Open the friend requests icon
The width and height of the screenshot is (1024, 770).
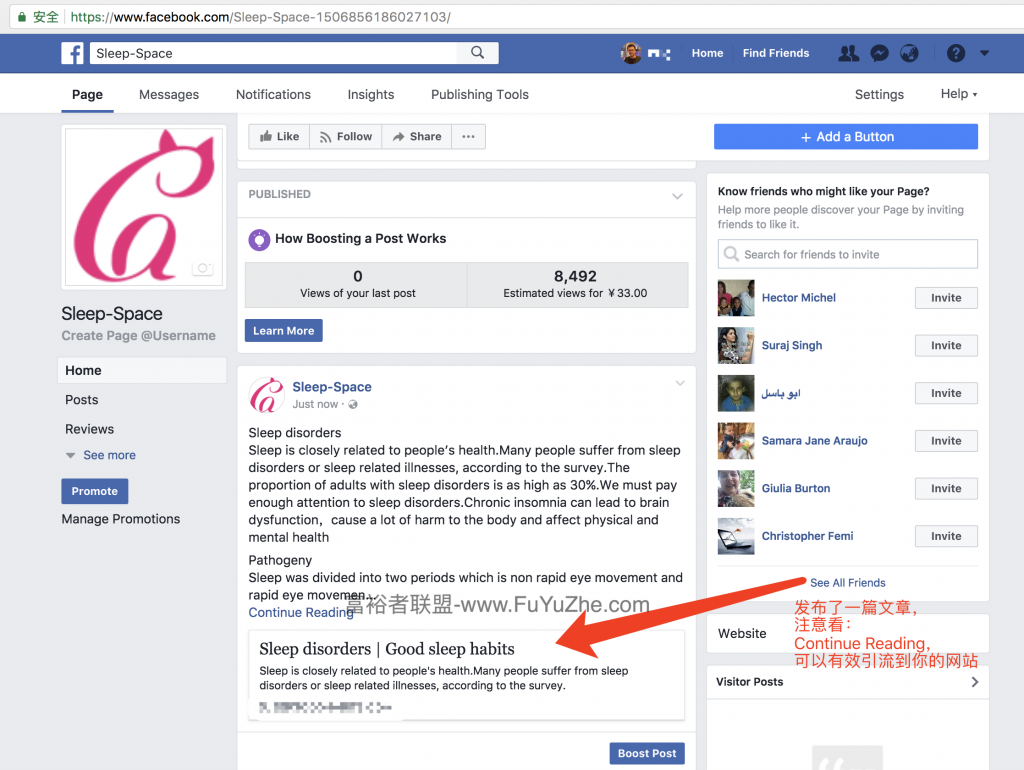pyautogui.click(x=848, y=53)
